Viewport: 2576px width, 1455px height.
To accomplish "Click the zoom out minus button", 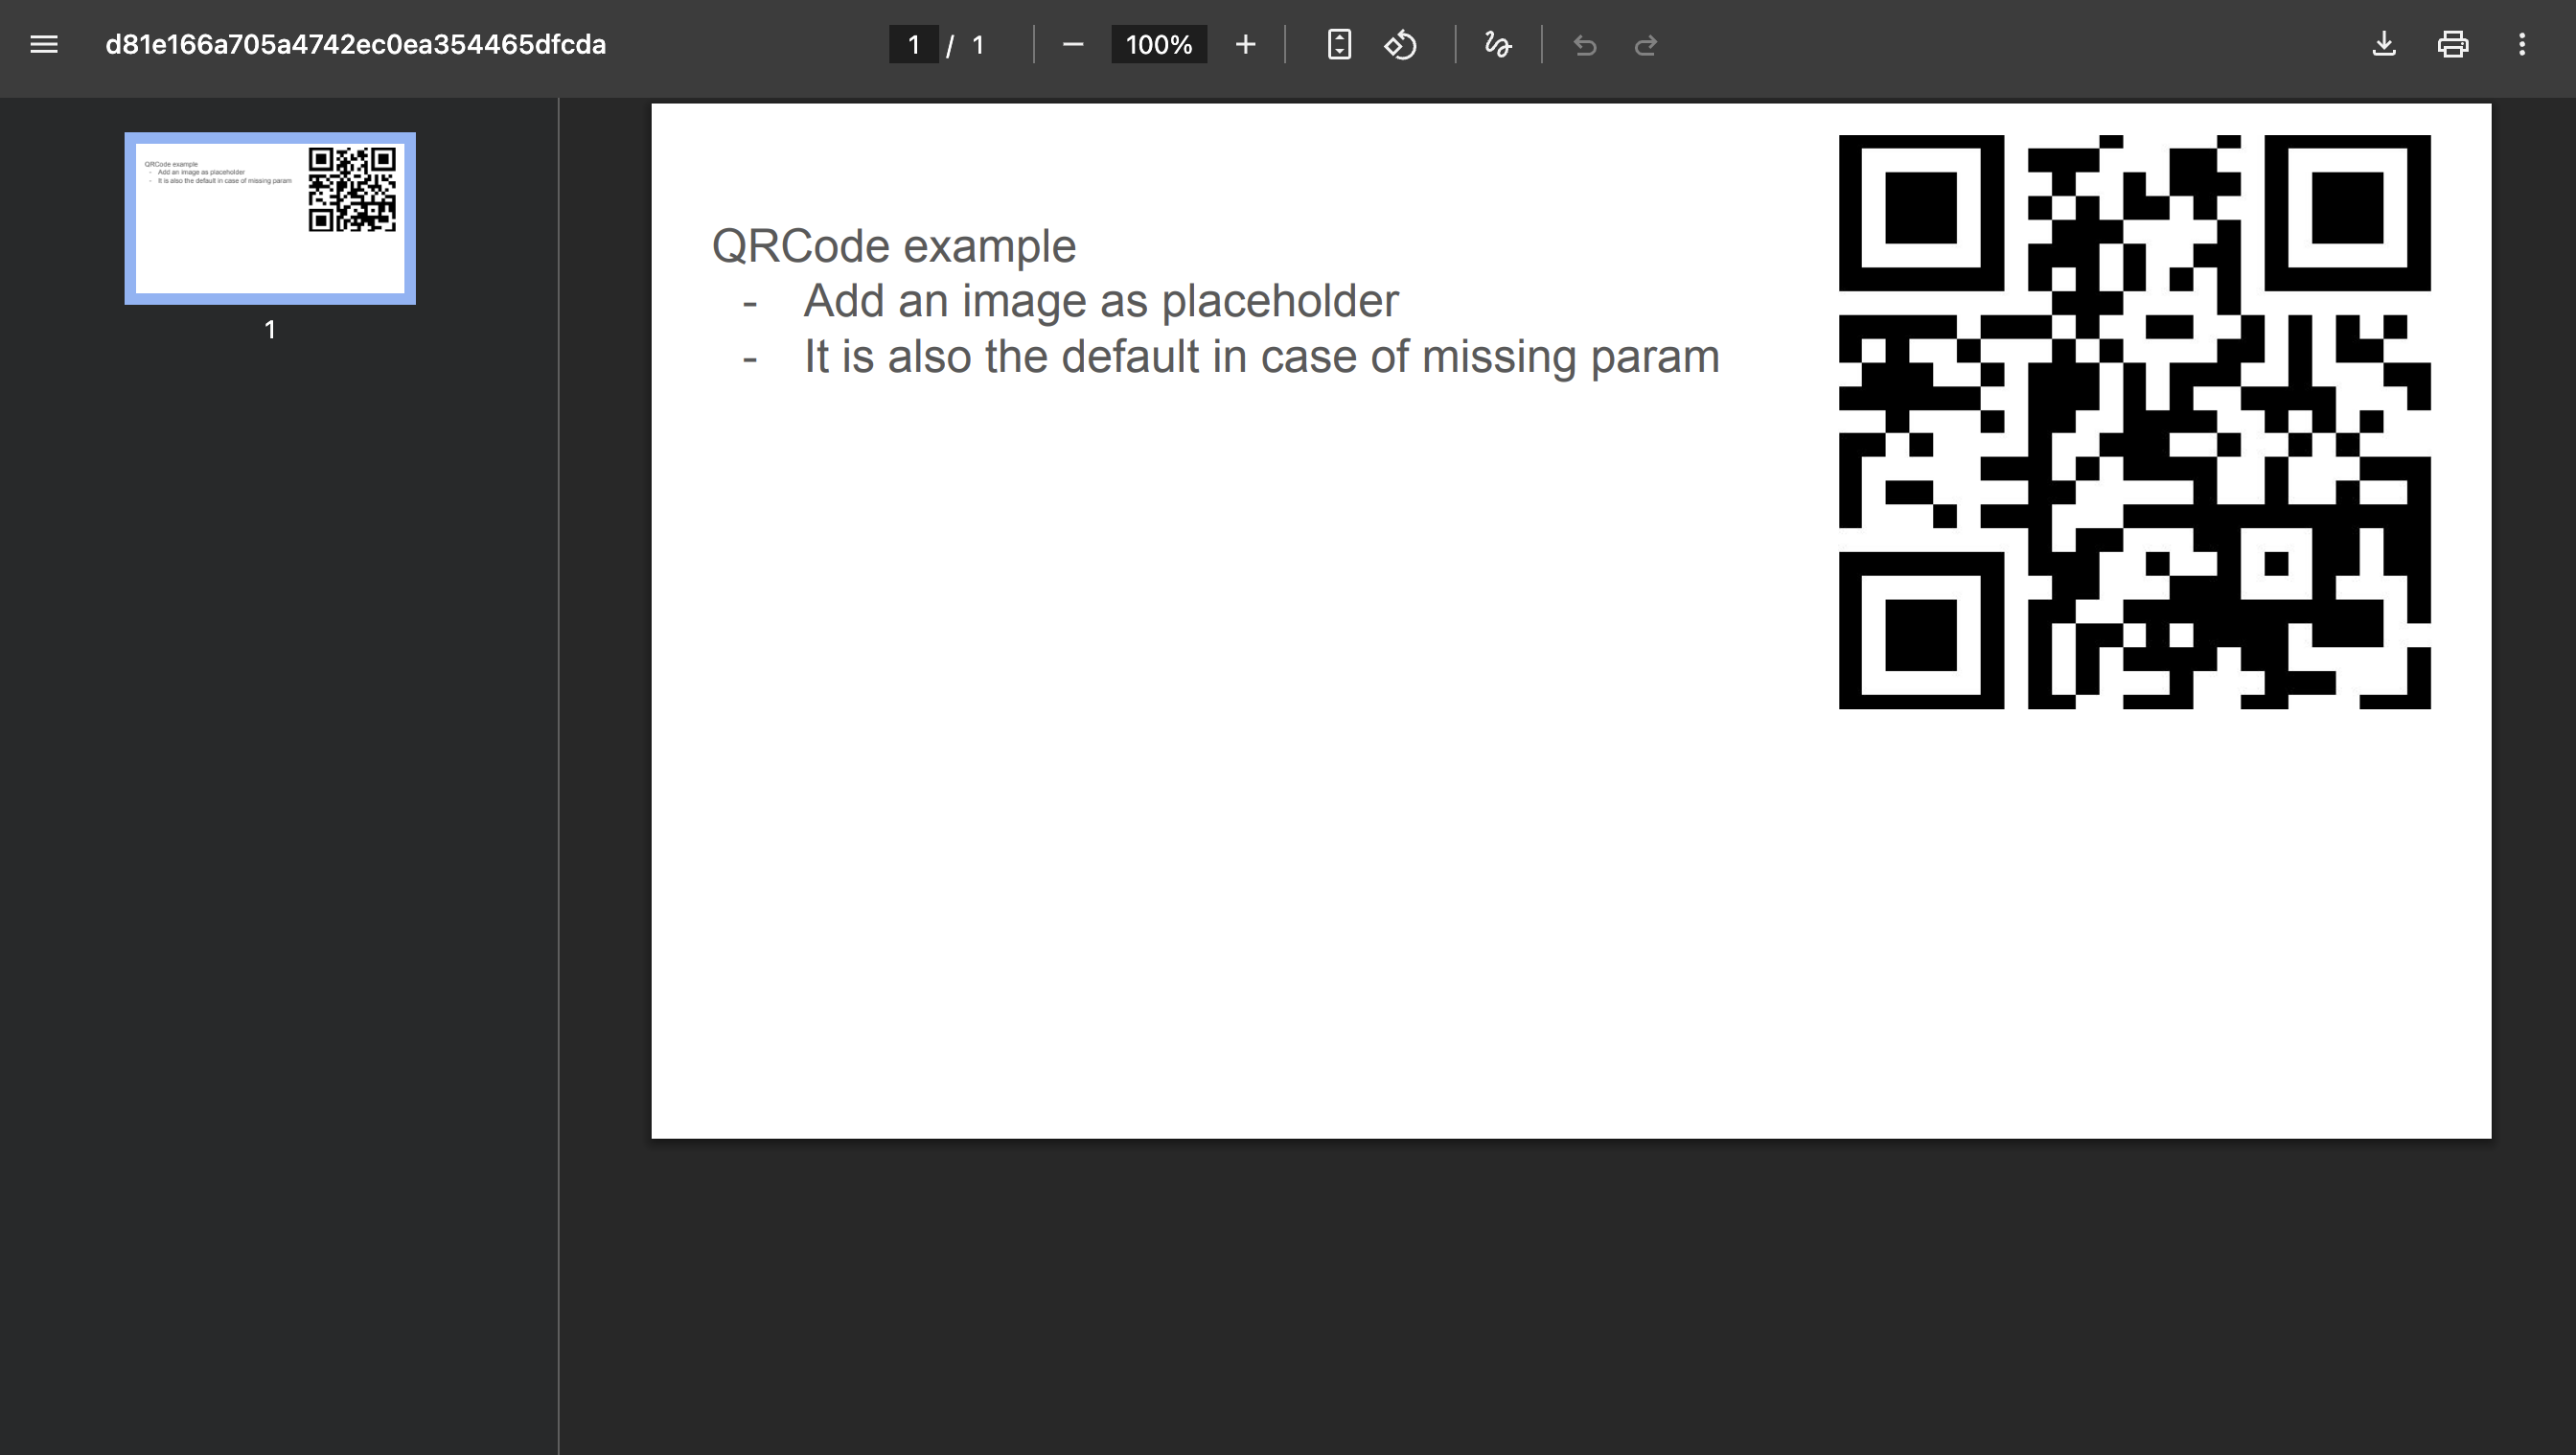I will pyautogui.click(x=1073, y=45).
